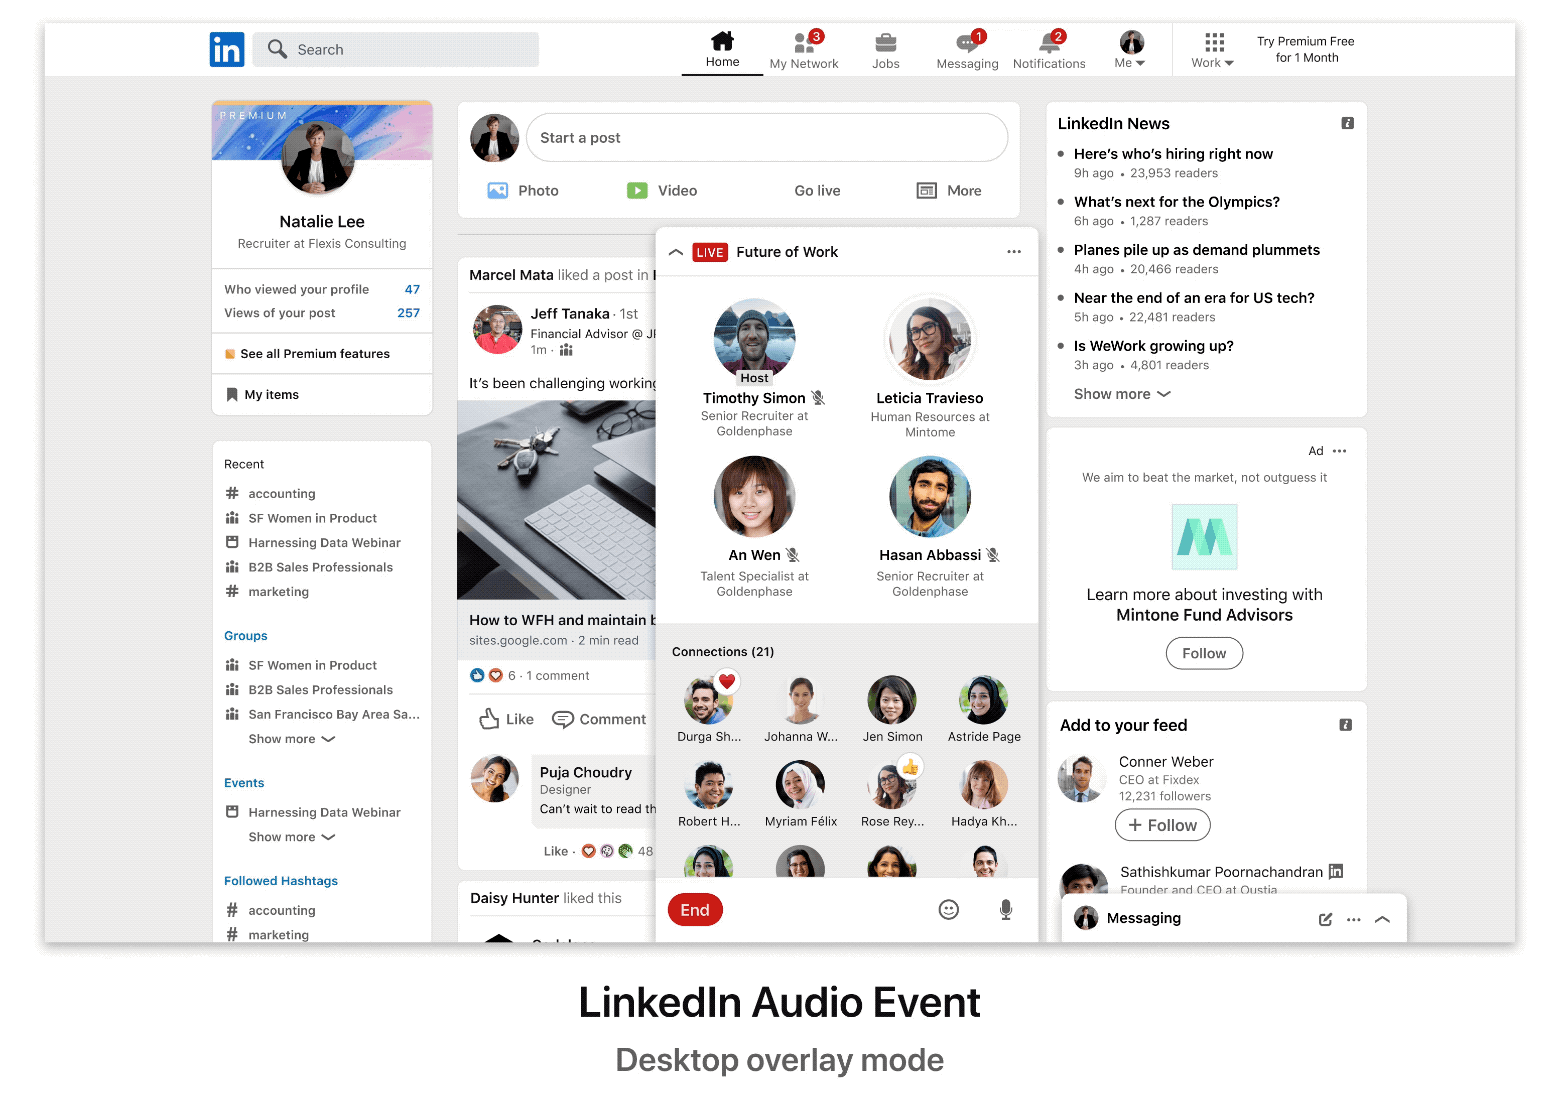
Task: Follow Conner Weber in Add to your feed
Action: 1162,825
